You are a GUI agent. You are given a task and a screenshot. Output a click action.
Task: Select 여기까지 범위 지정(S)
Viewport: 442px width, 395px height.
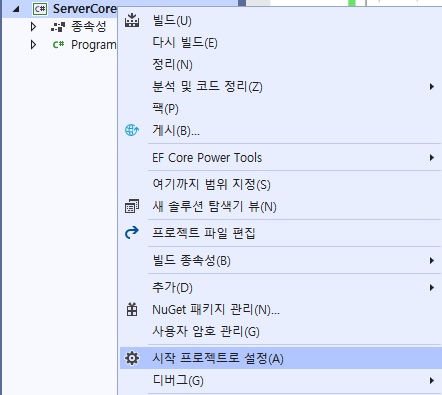coord(280,184)
